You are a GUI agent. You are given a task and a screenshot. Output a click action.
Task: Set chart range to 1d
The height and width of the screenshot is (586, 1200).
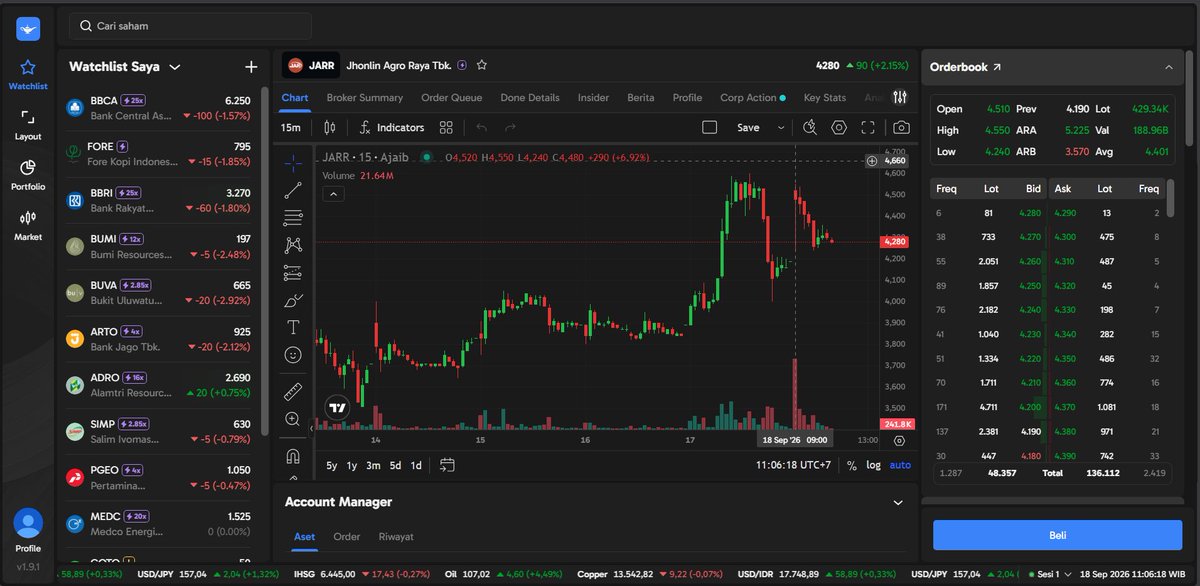pyautogui.click(x=416, y=465)
